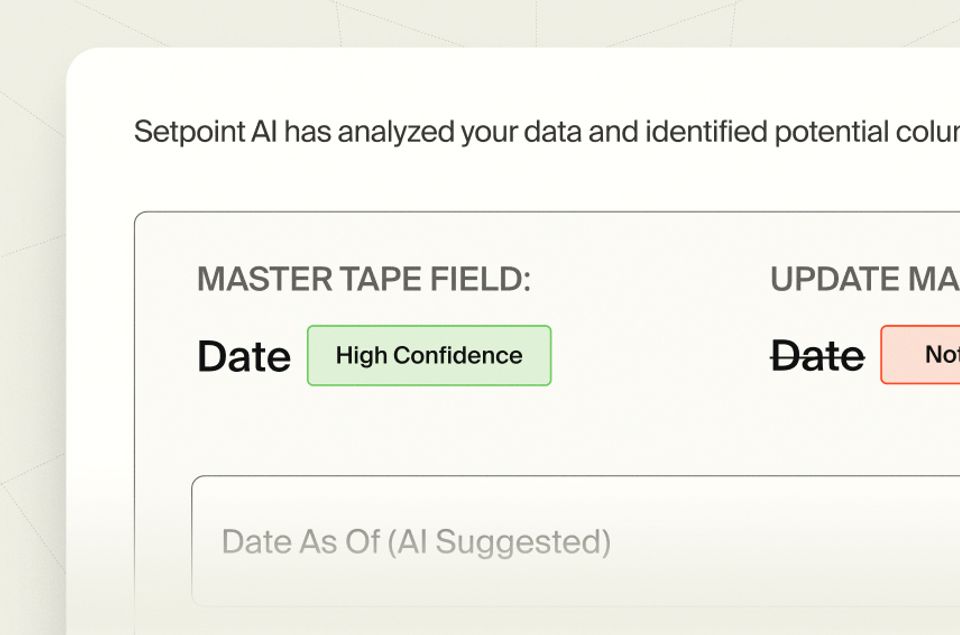This screenshot has width=960, height=635.
Task: Click the word Confidence in the green badge
Action: [x=458, y=355]
